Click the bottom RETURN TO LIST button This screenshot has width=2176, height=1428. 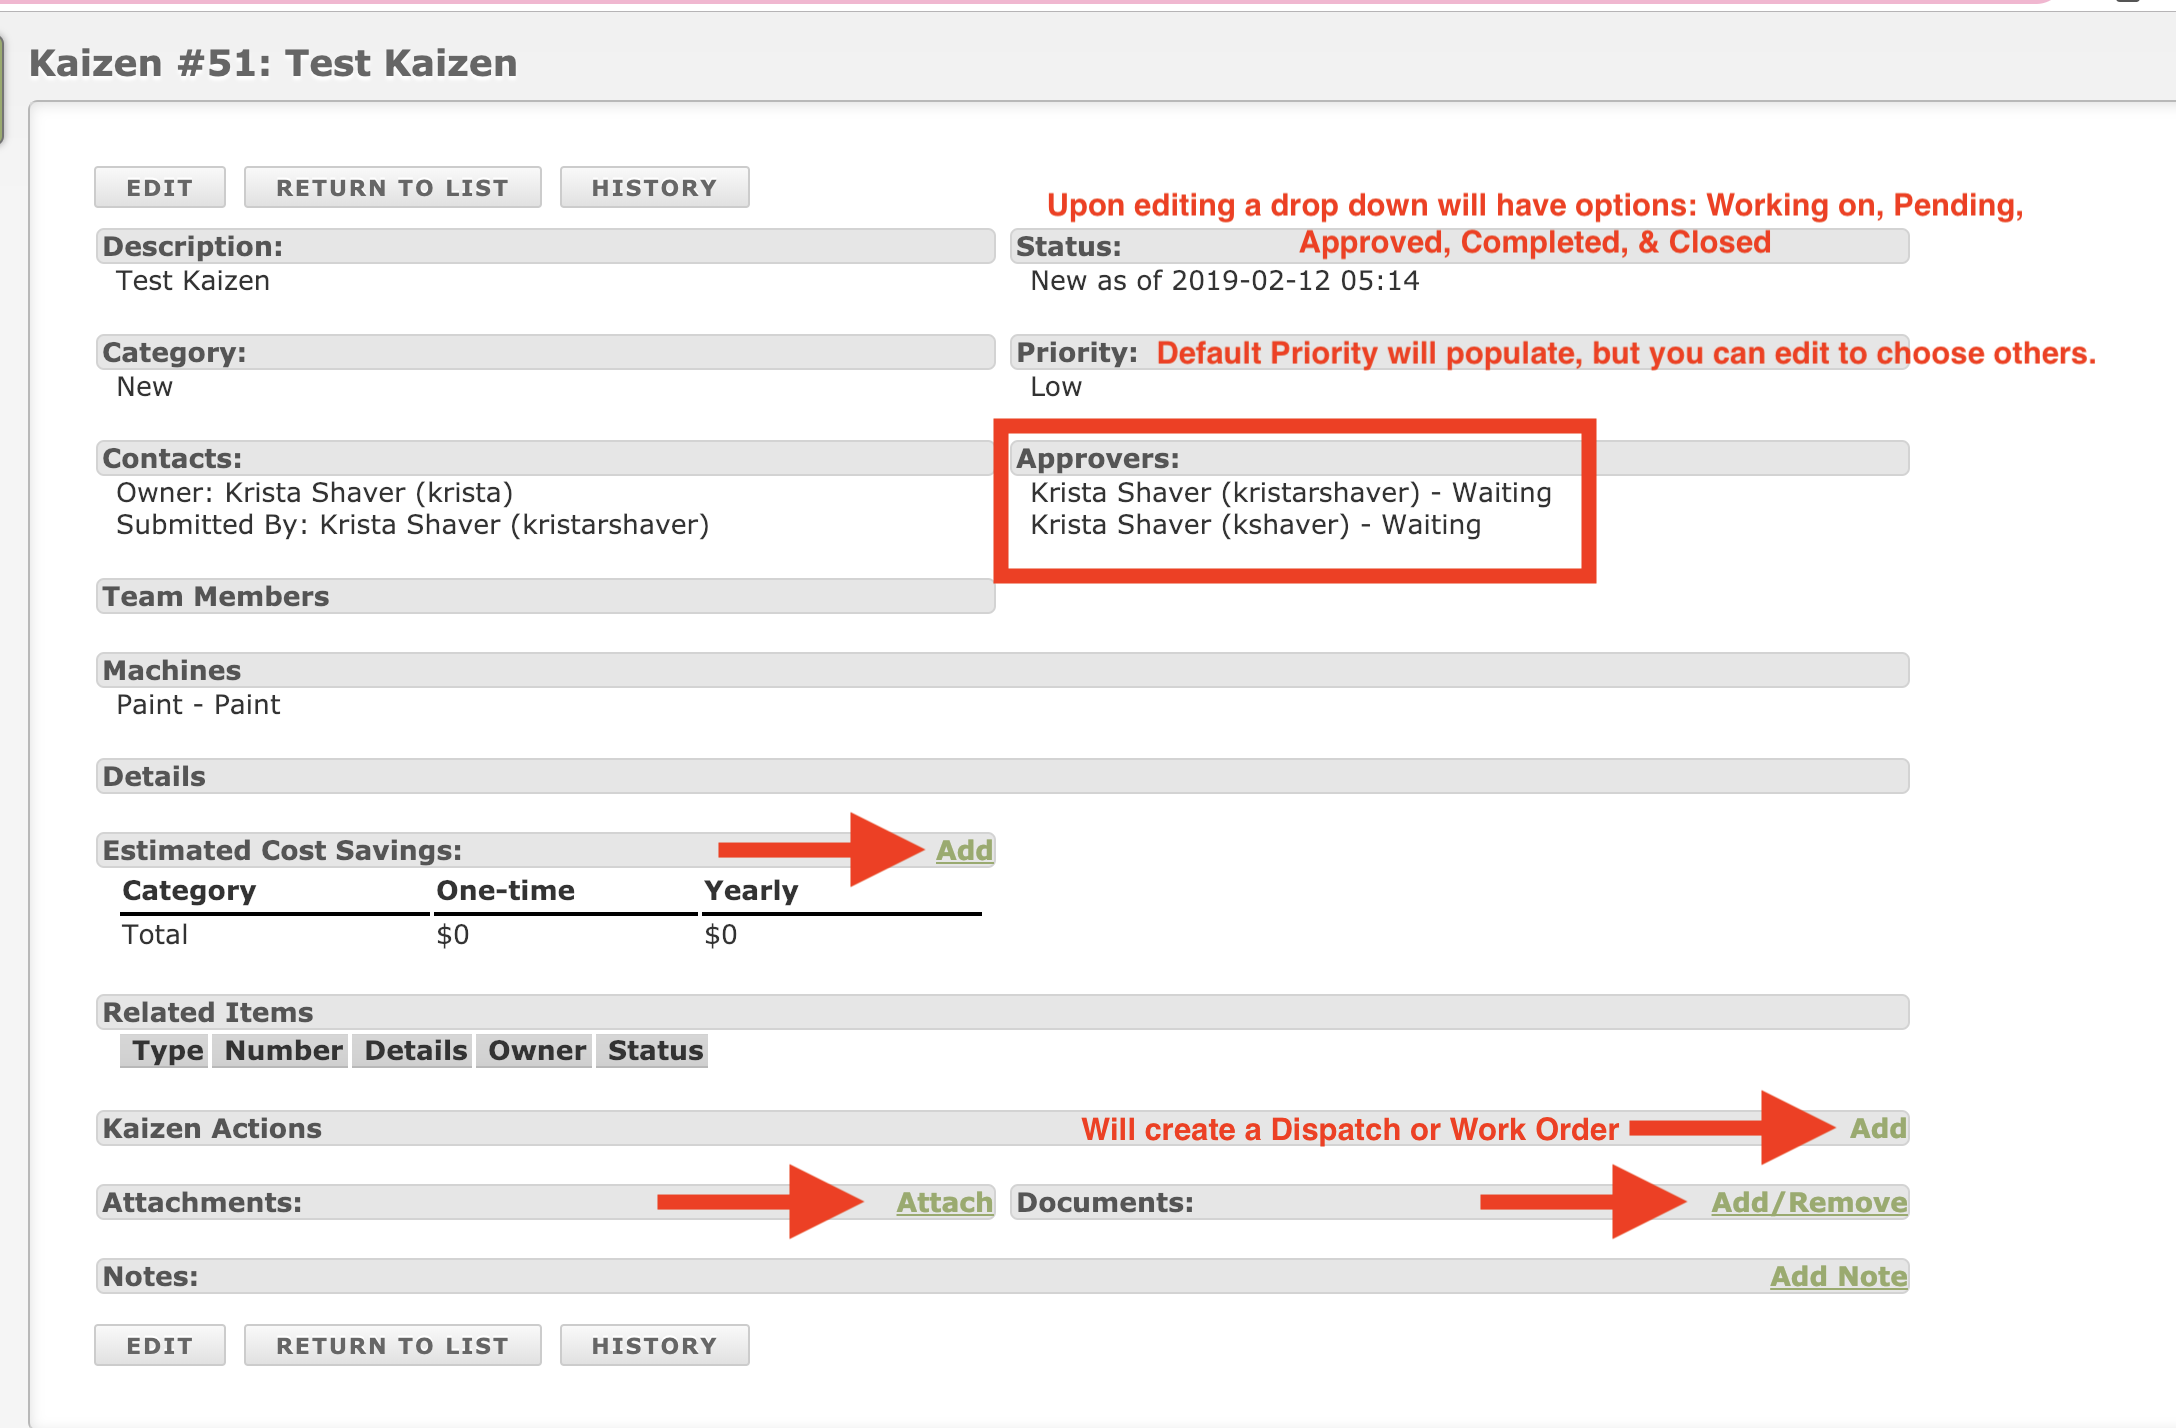pyautogui.click(x=393, y=1346)
